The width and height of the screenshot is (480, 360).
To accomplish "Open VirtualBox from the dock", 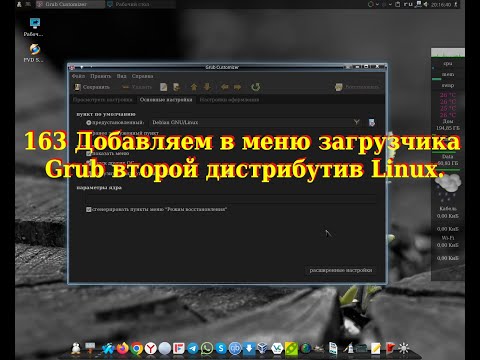I will pyautogui.click(x=263, y=349).
